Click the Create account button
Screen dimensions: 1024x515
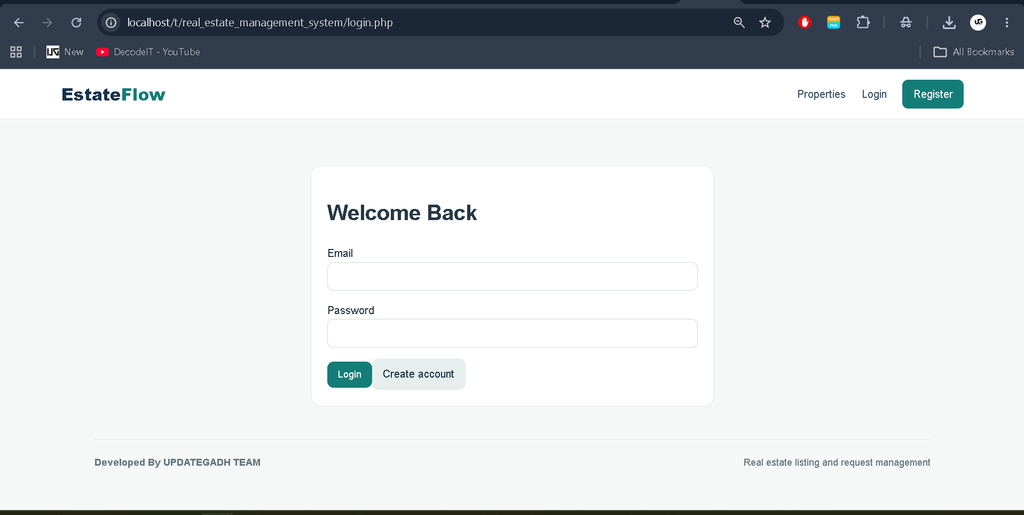click(x=419, y=374)
